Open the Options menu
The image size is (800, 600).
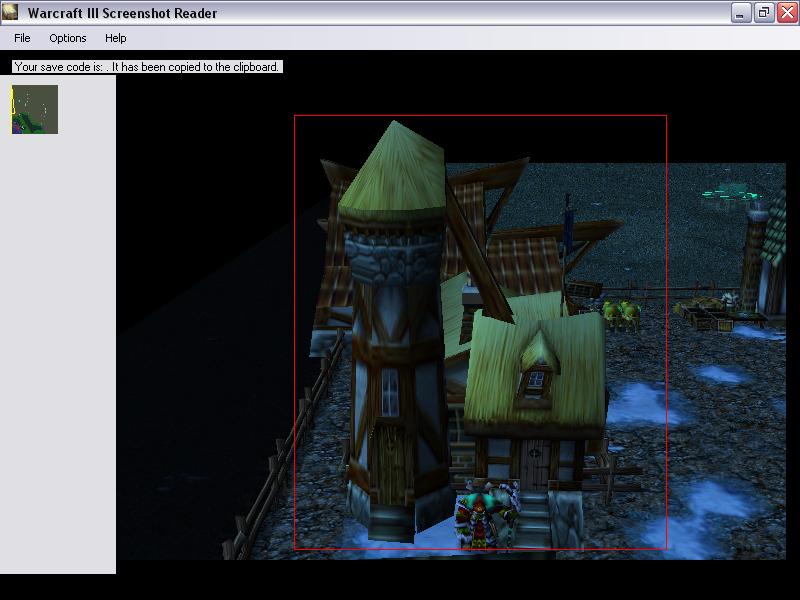(68, 38)
